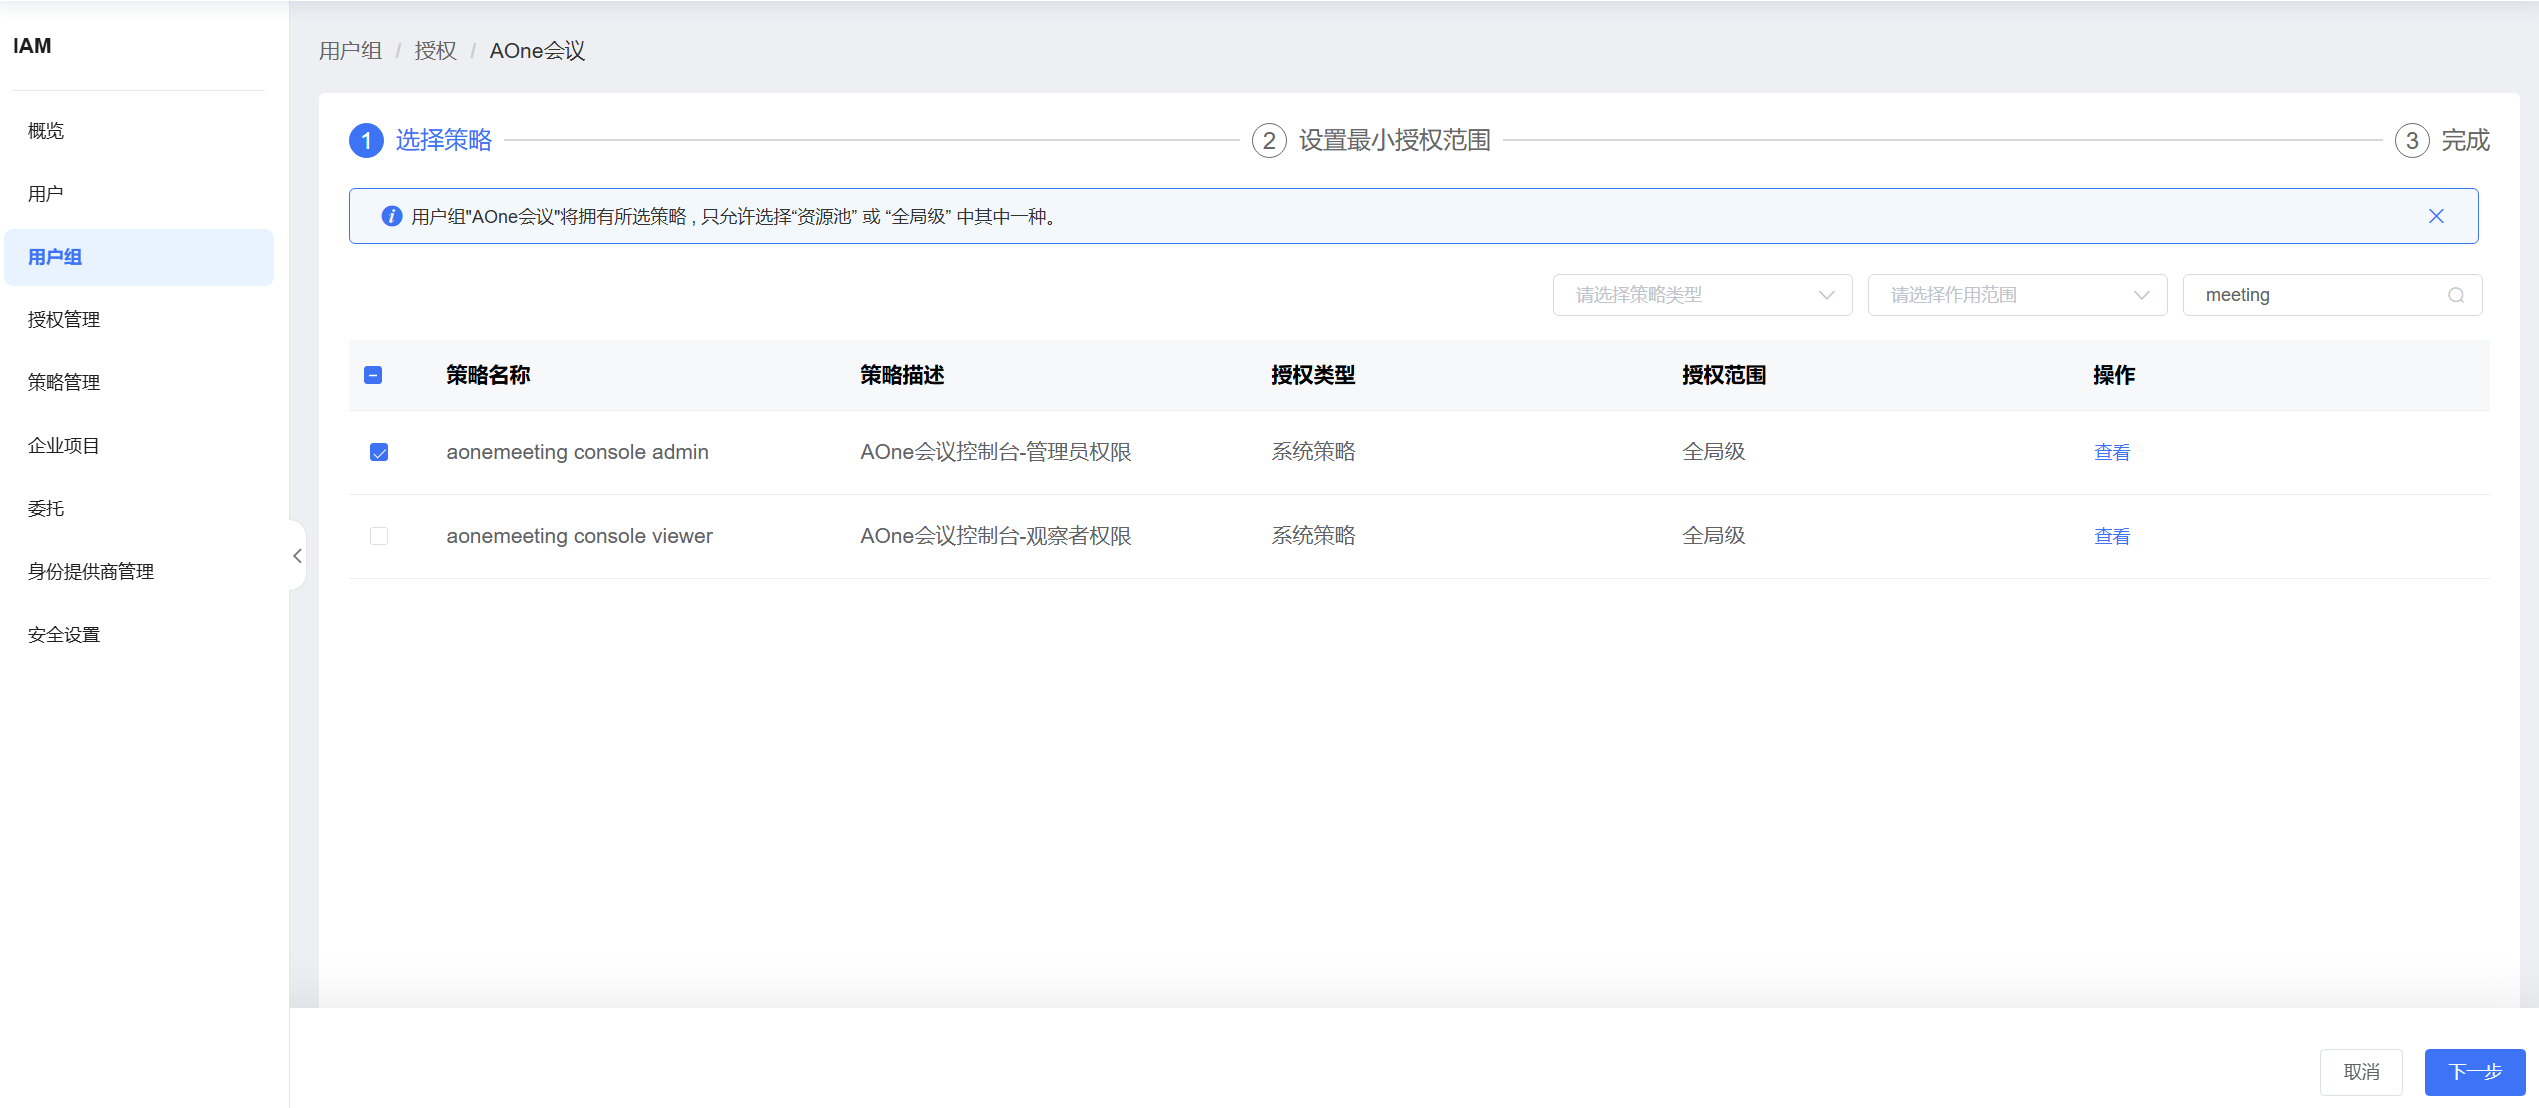Click the info icon in the notice banner
The image size is (2539, 1108).
coord(392,216)
